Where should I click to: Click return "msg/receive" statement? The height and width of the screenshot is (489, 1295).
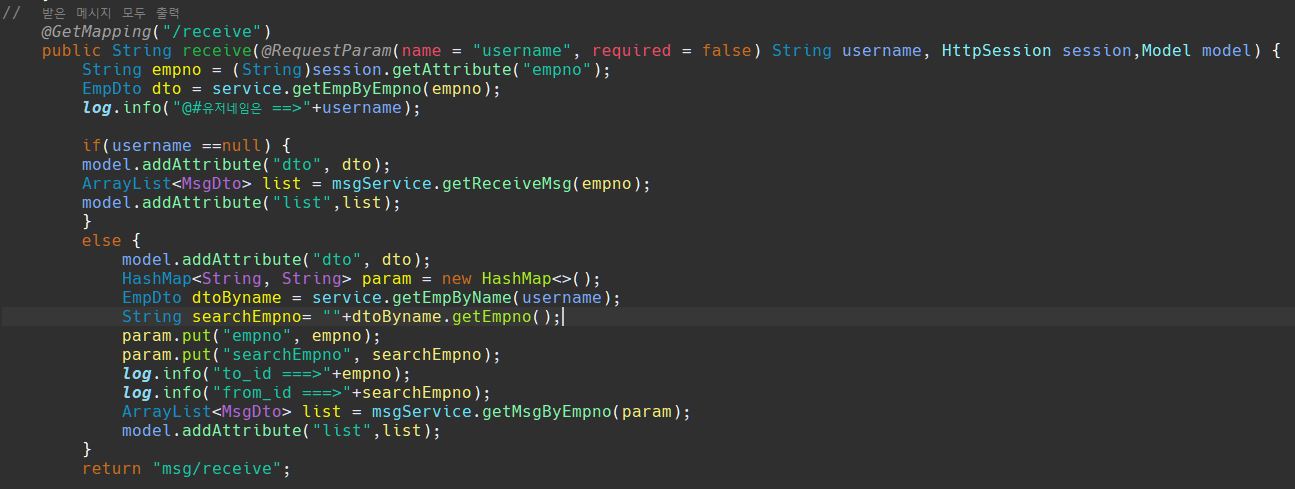186,469
